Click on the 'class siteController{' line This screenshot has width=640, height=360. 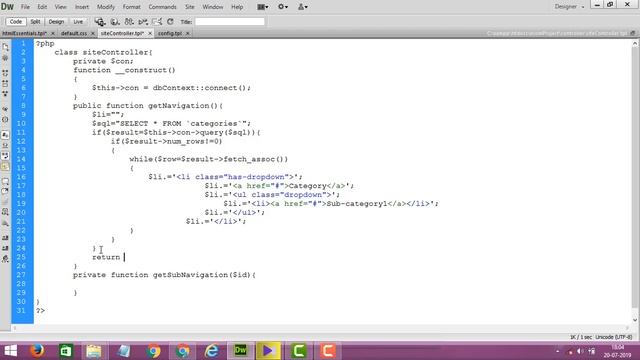(103, 52)
